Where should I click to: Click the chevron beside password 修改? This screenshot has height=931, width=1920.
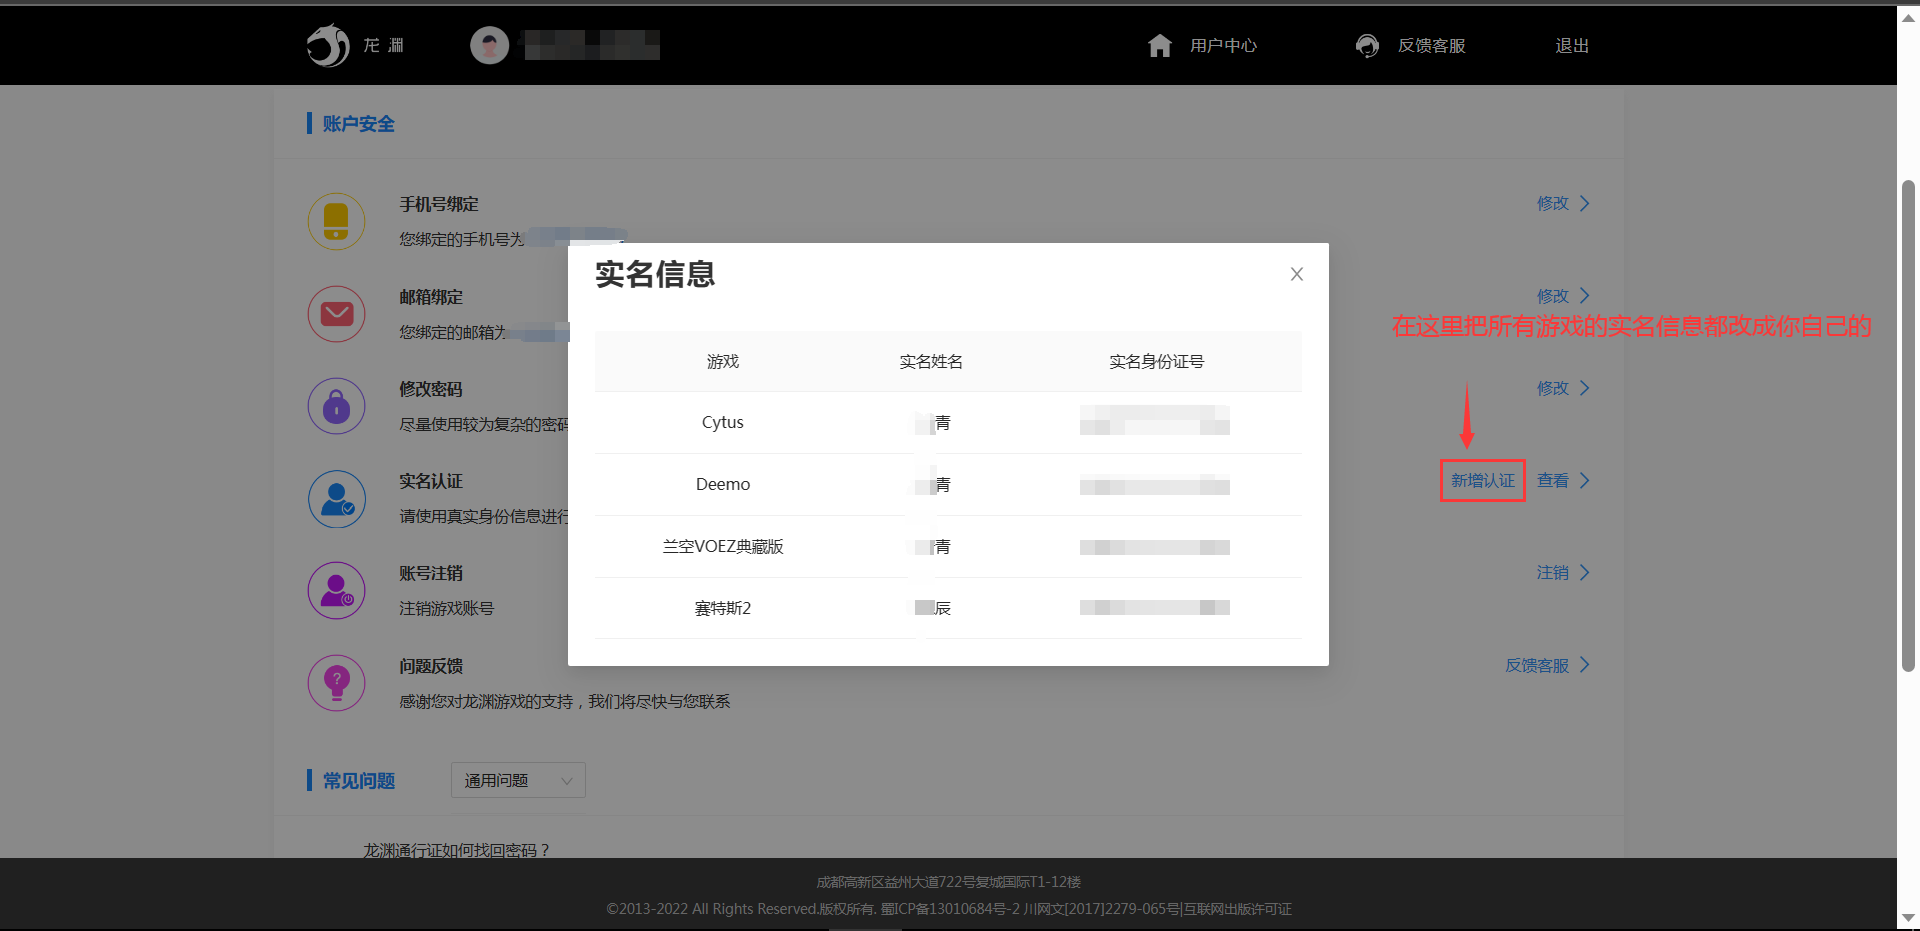click(x=1585, y=388)
